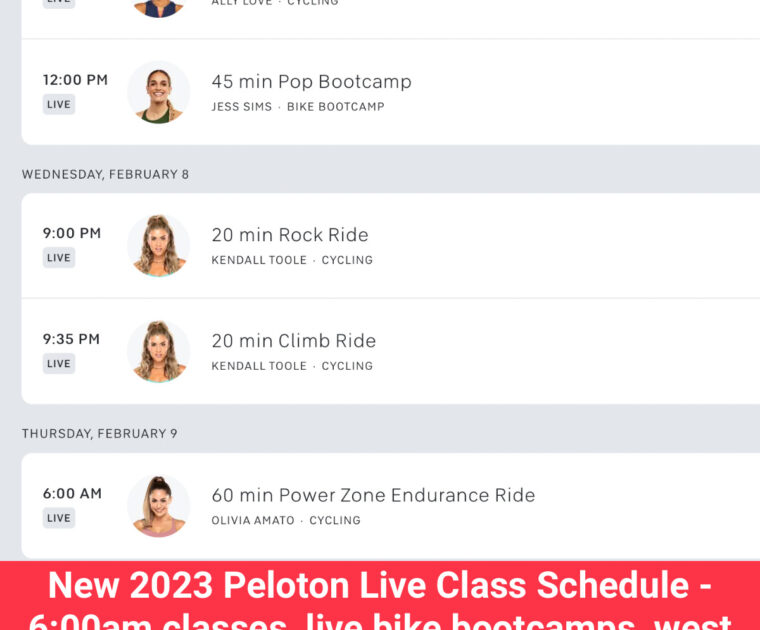Screen dimensions: 760x630
Task: Open the 20 min Rock Ride class
Action: point(290,235)
